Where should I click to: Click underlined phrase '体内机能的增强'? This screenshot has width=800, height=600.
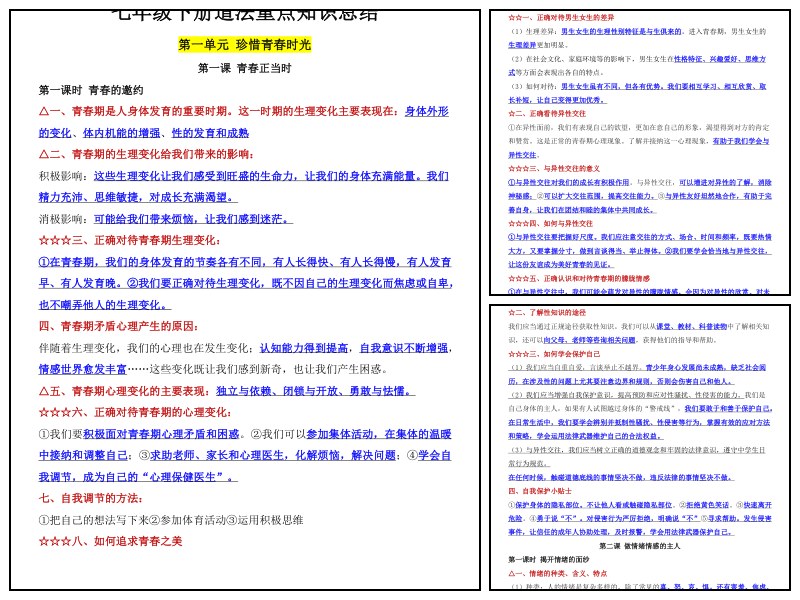[121, 133]
